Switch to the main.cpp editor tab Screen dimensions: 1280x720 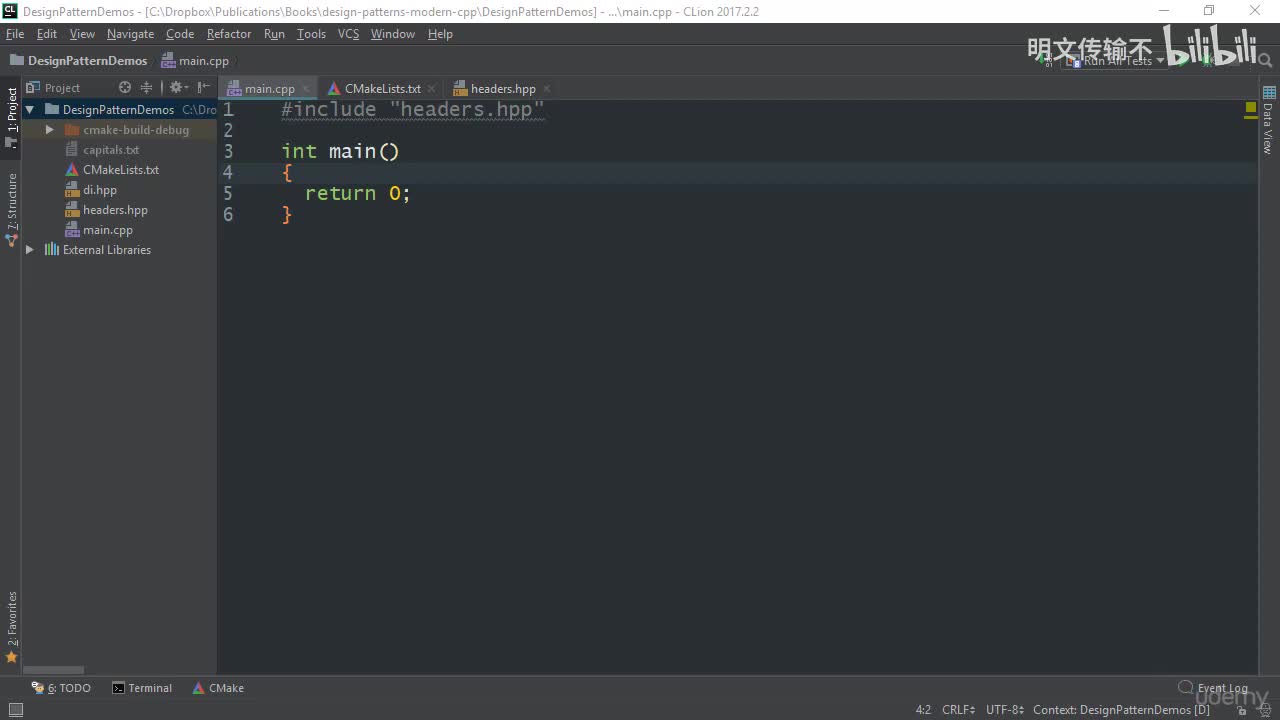(269, 89)
